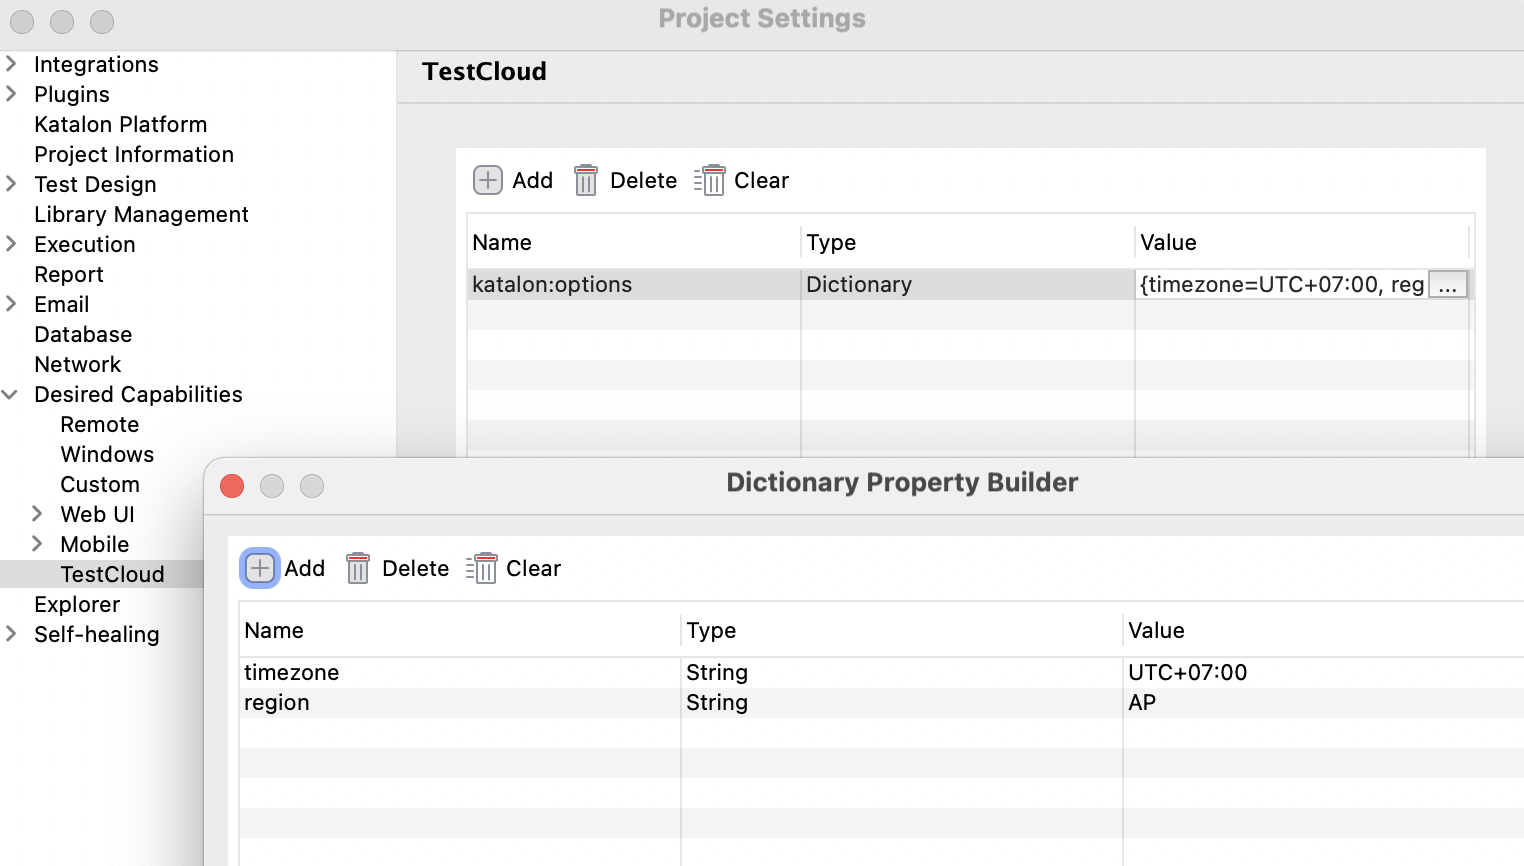Click Type column header in TestCloud table
Screen dimensions: 1524x866
tap(968, 242)
